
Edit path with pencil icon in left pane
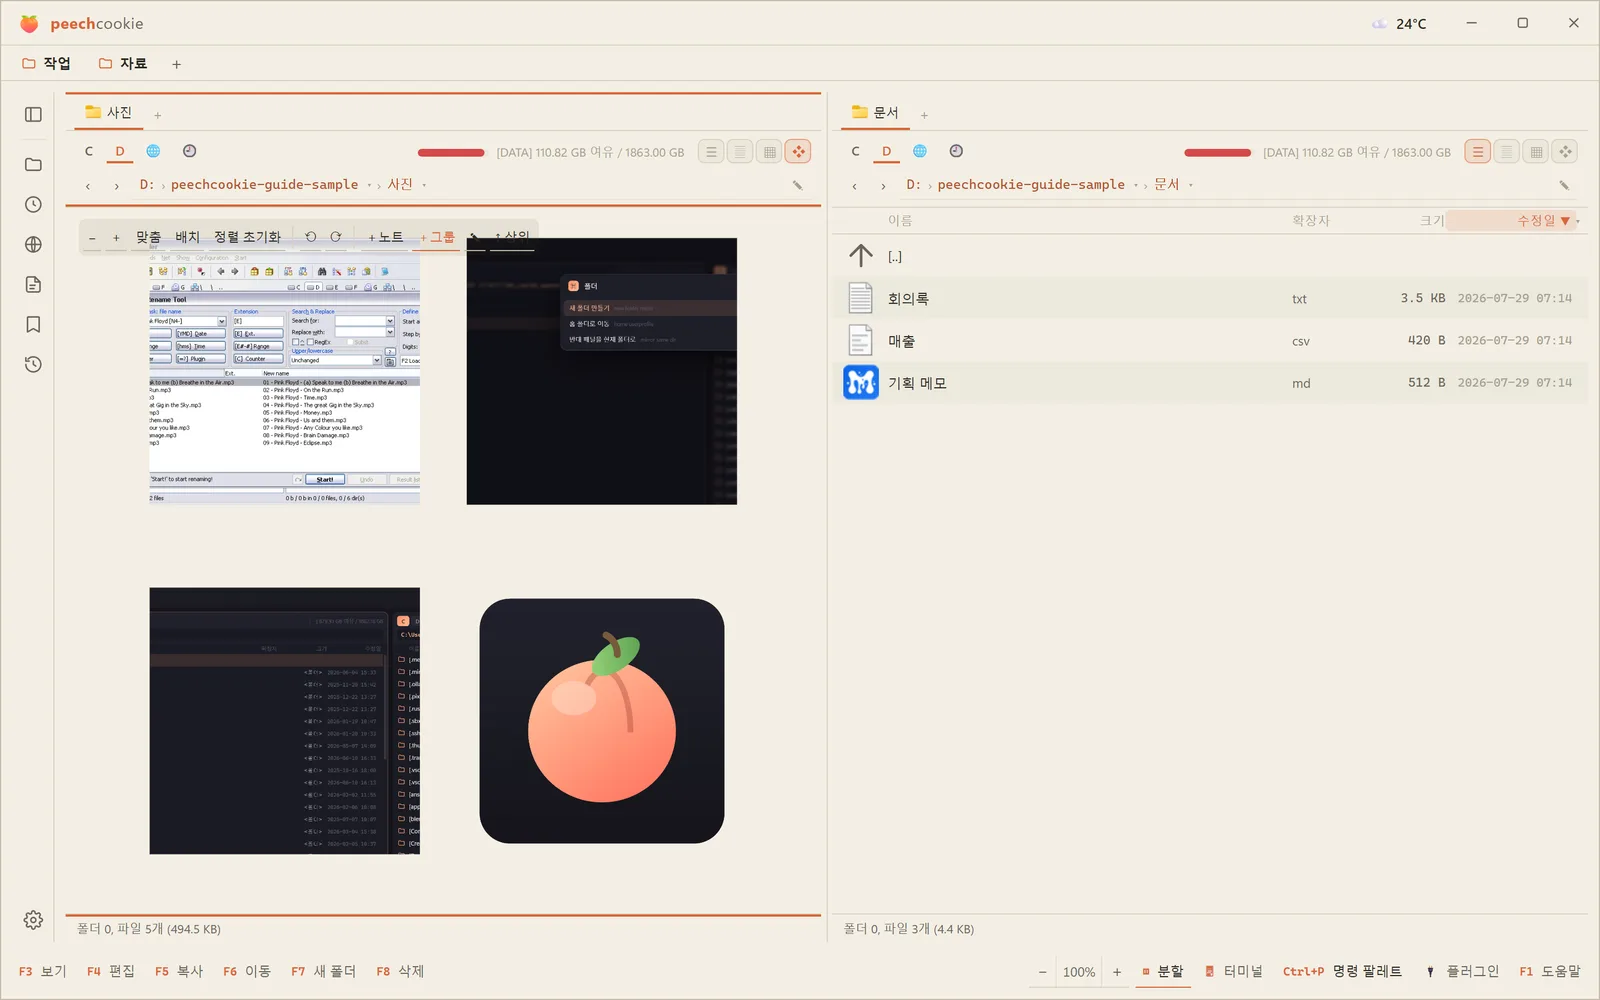(x=797, y=185)
